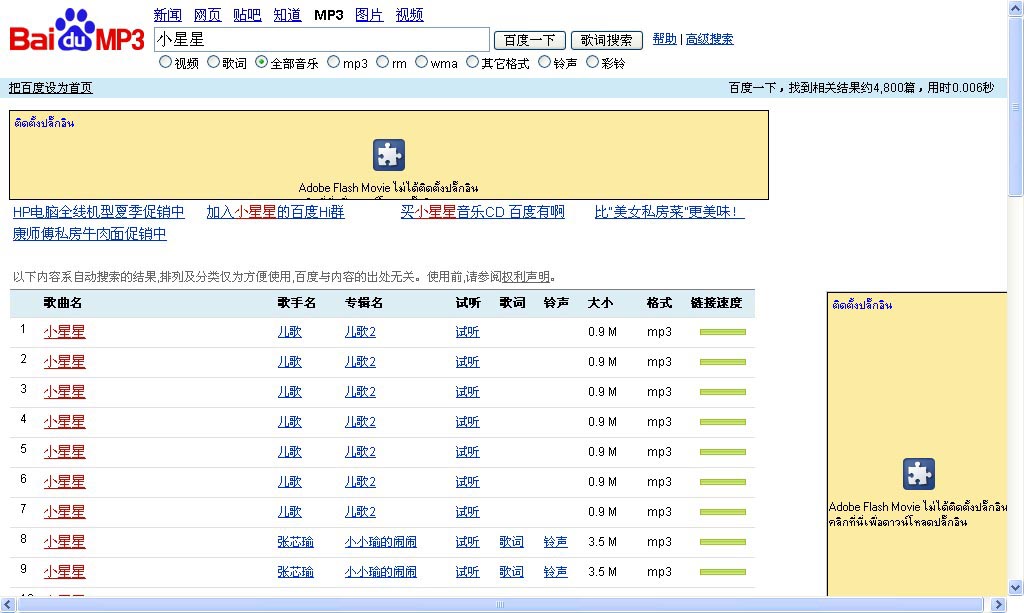Open the HP电脑全线机型夏季促销中 ad link

coord(99,212)
